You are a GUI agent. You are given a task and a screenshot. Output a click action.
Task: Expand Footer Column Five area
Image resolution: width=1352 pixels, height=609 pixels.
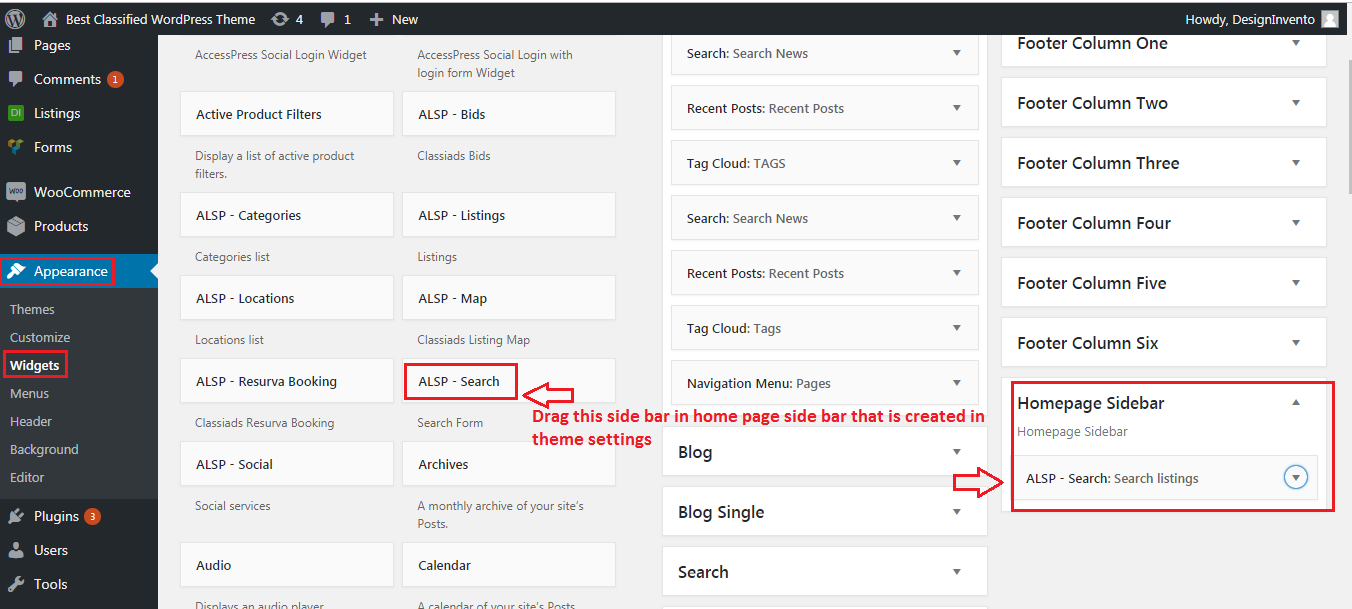click(1296, 283)
